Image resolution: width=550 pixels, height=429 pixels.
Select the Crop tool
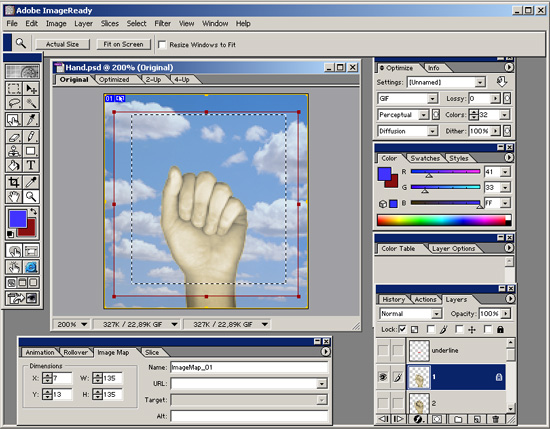tap(14, 182)
